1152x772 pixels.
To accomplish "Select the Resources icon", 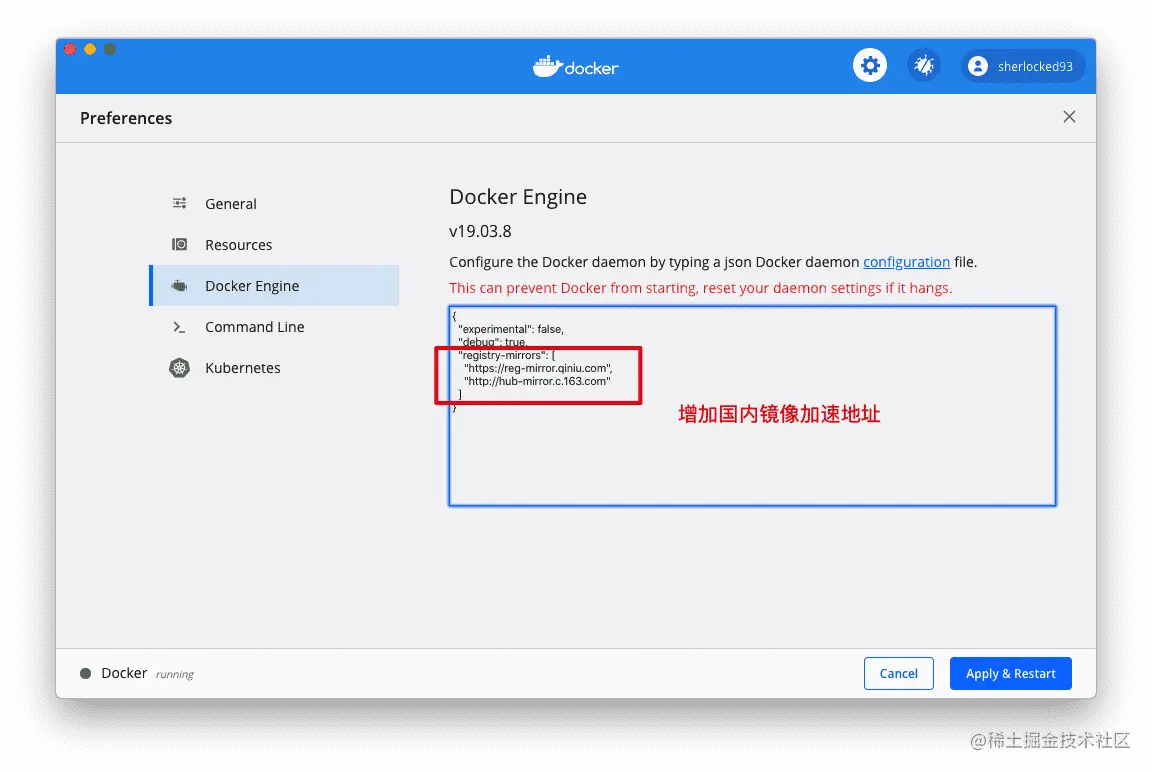I will click(179, 245).
